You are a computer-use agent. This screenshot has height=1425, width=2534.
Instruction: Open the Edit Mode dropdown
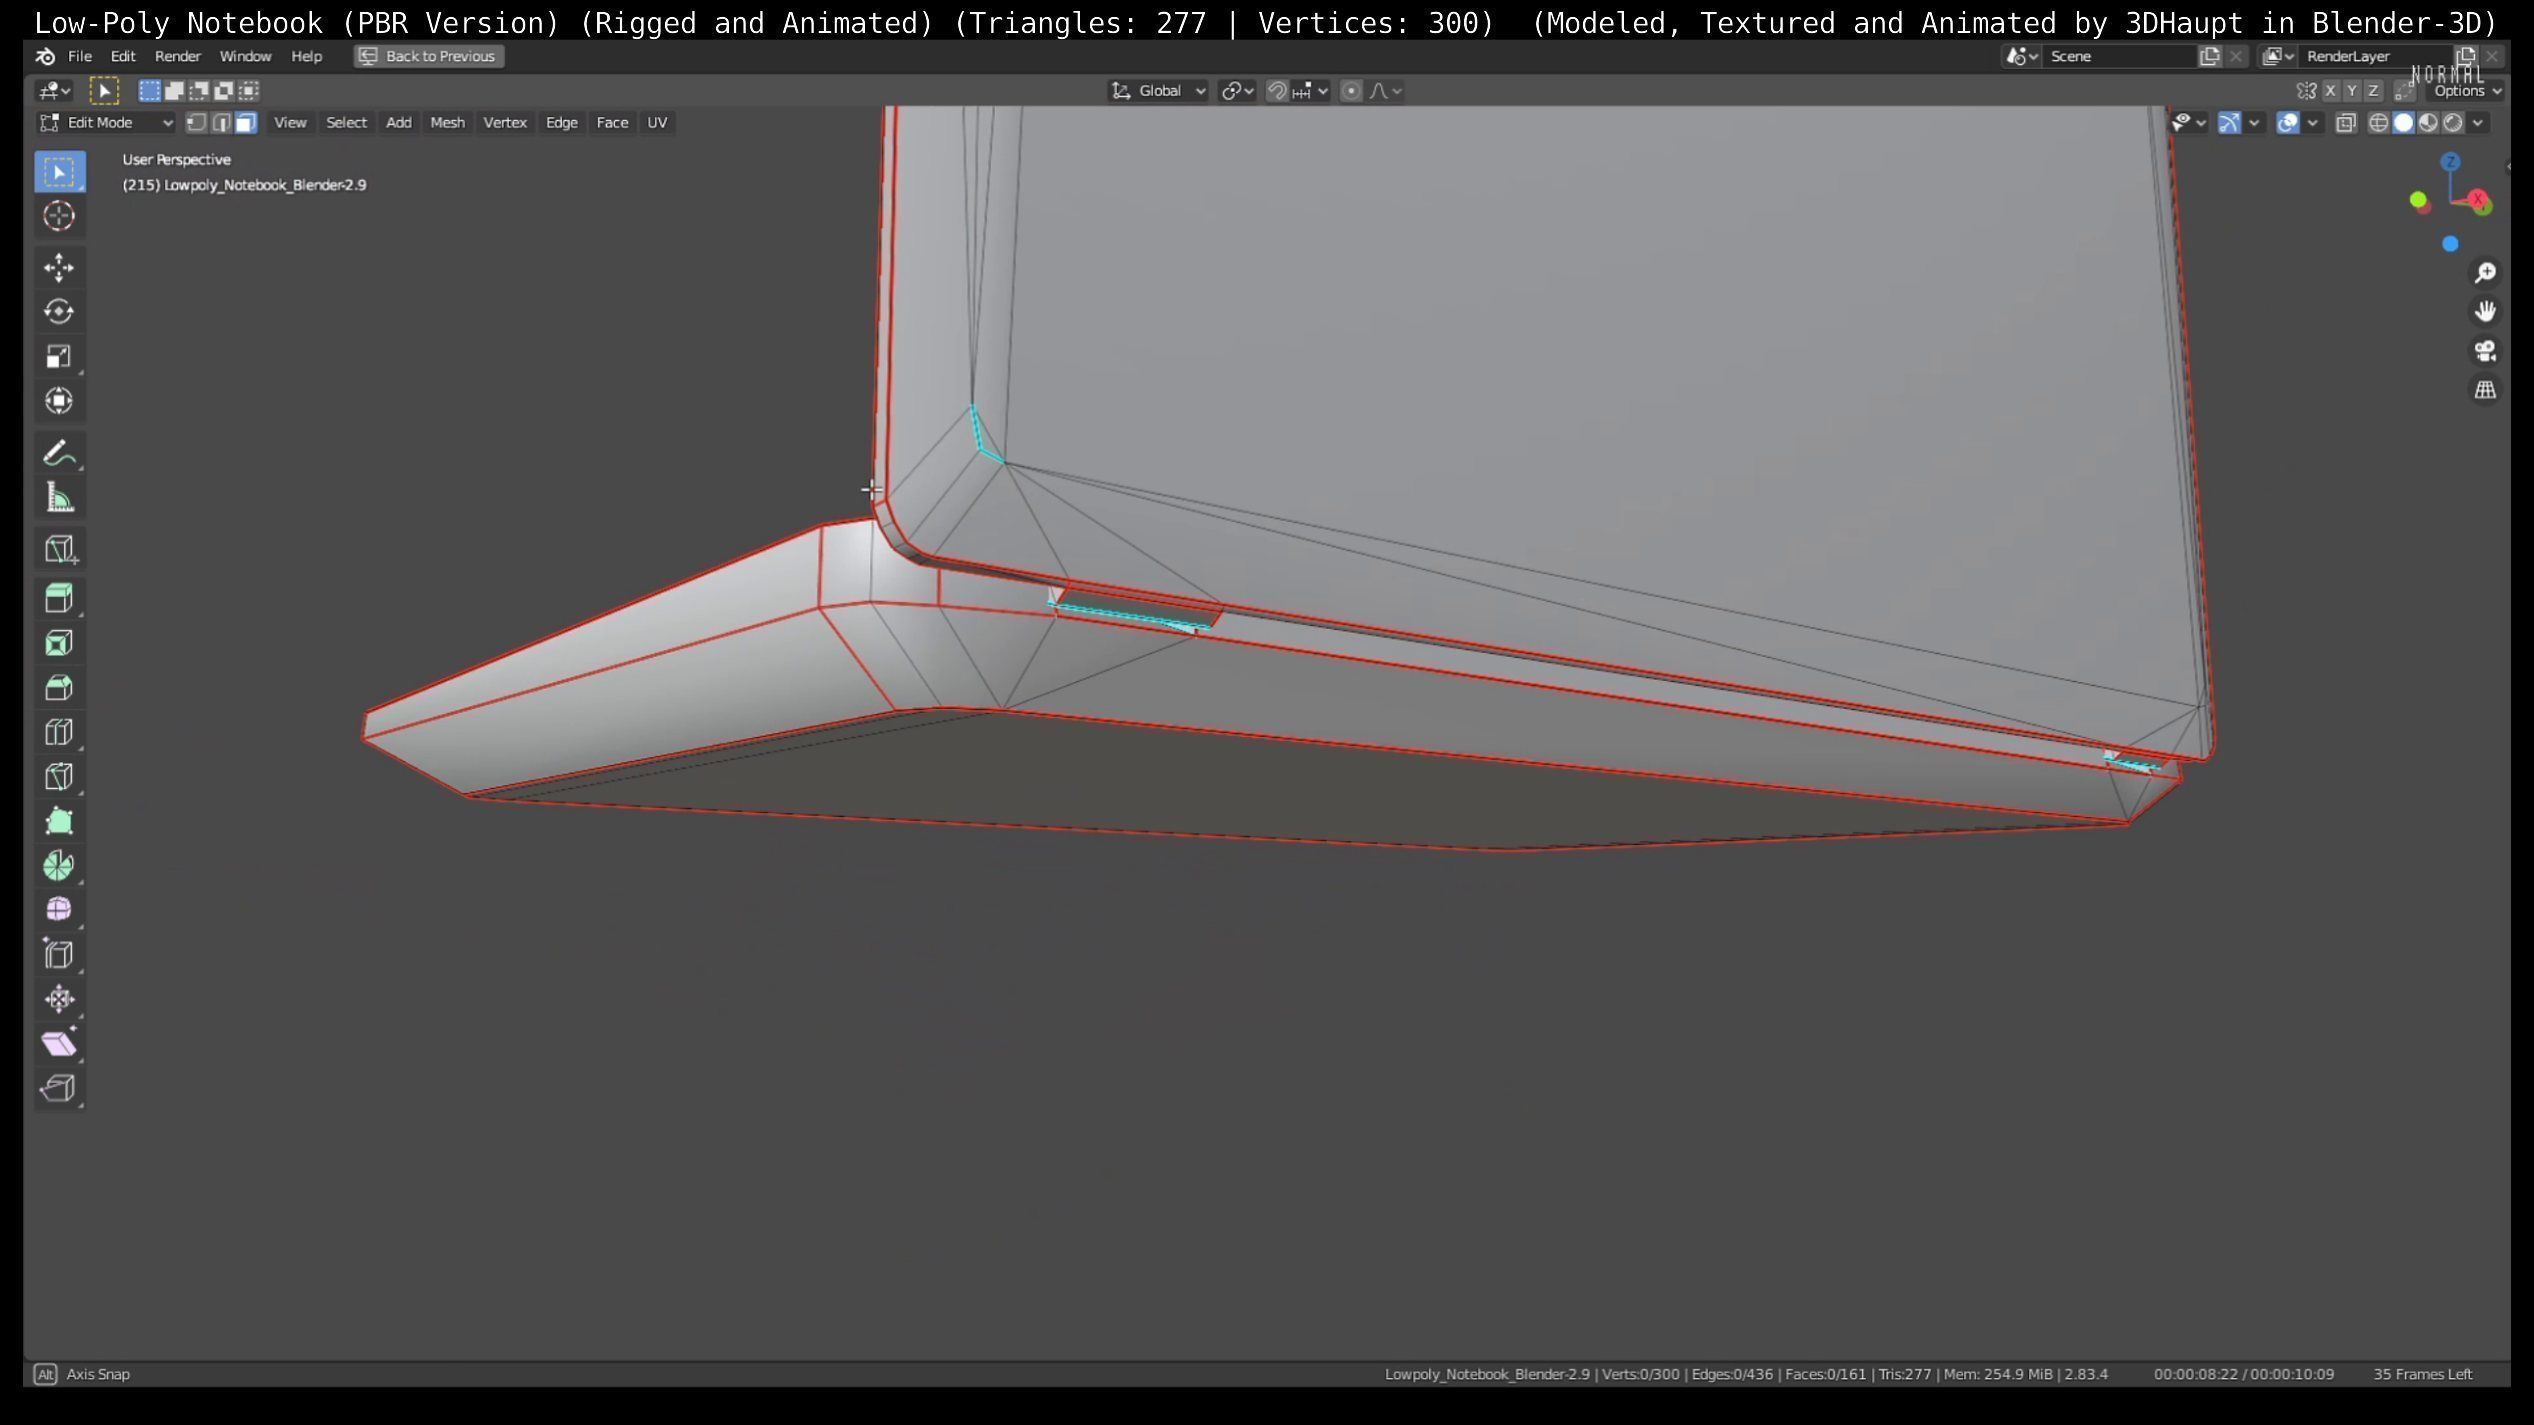106,123
